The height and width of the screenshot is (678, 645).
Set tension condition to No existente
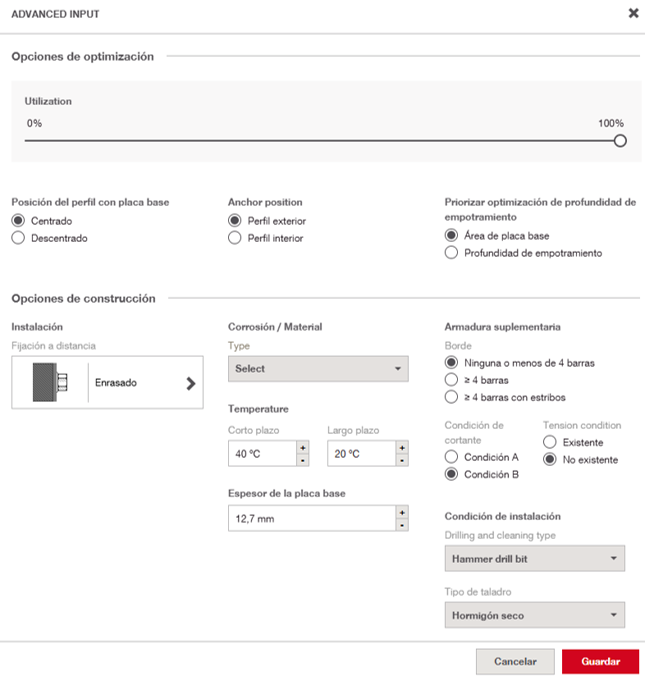(550, 459)
